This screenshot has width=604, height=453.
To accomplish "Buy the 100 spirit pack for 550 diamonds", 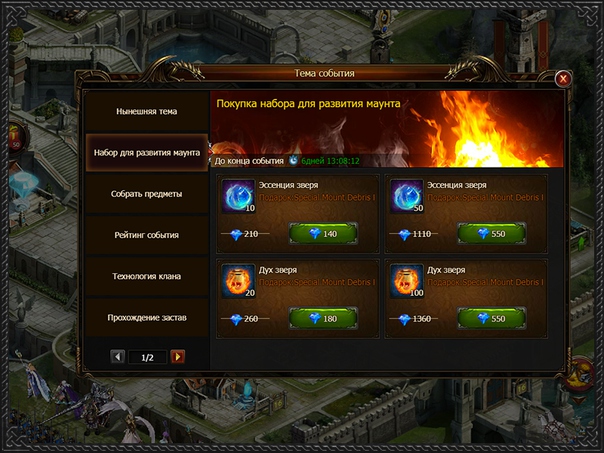I will click(492, 318).
